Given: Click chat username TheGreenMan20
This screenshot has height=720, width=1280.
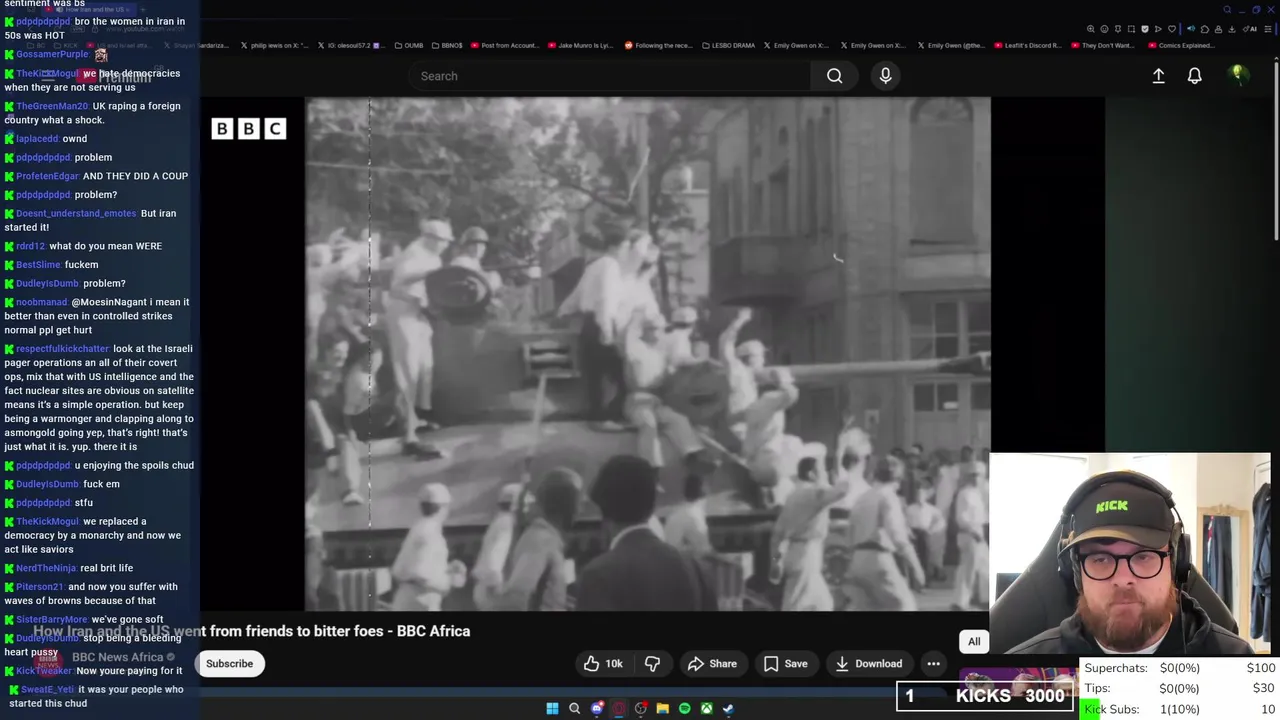Looking at the screenshot, I should (x=52, y=106).
